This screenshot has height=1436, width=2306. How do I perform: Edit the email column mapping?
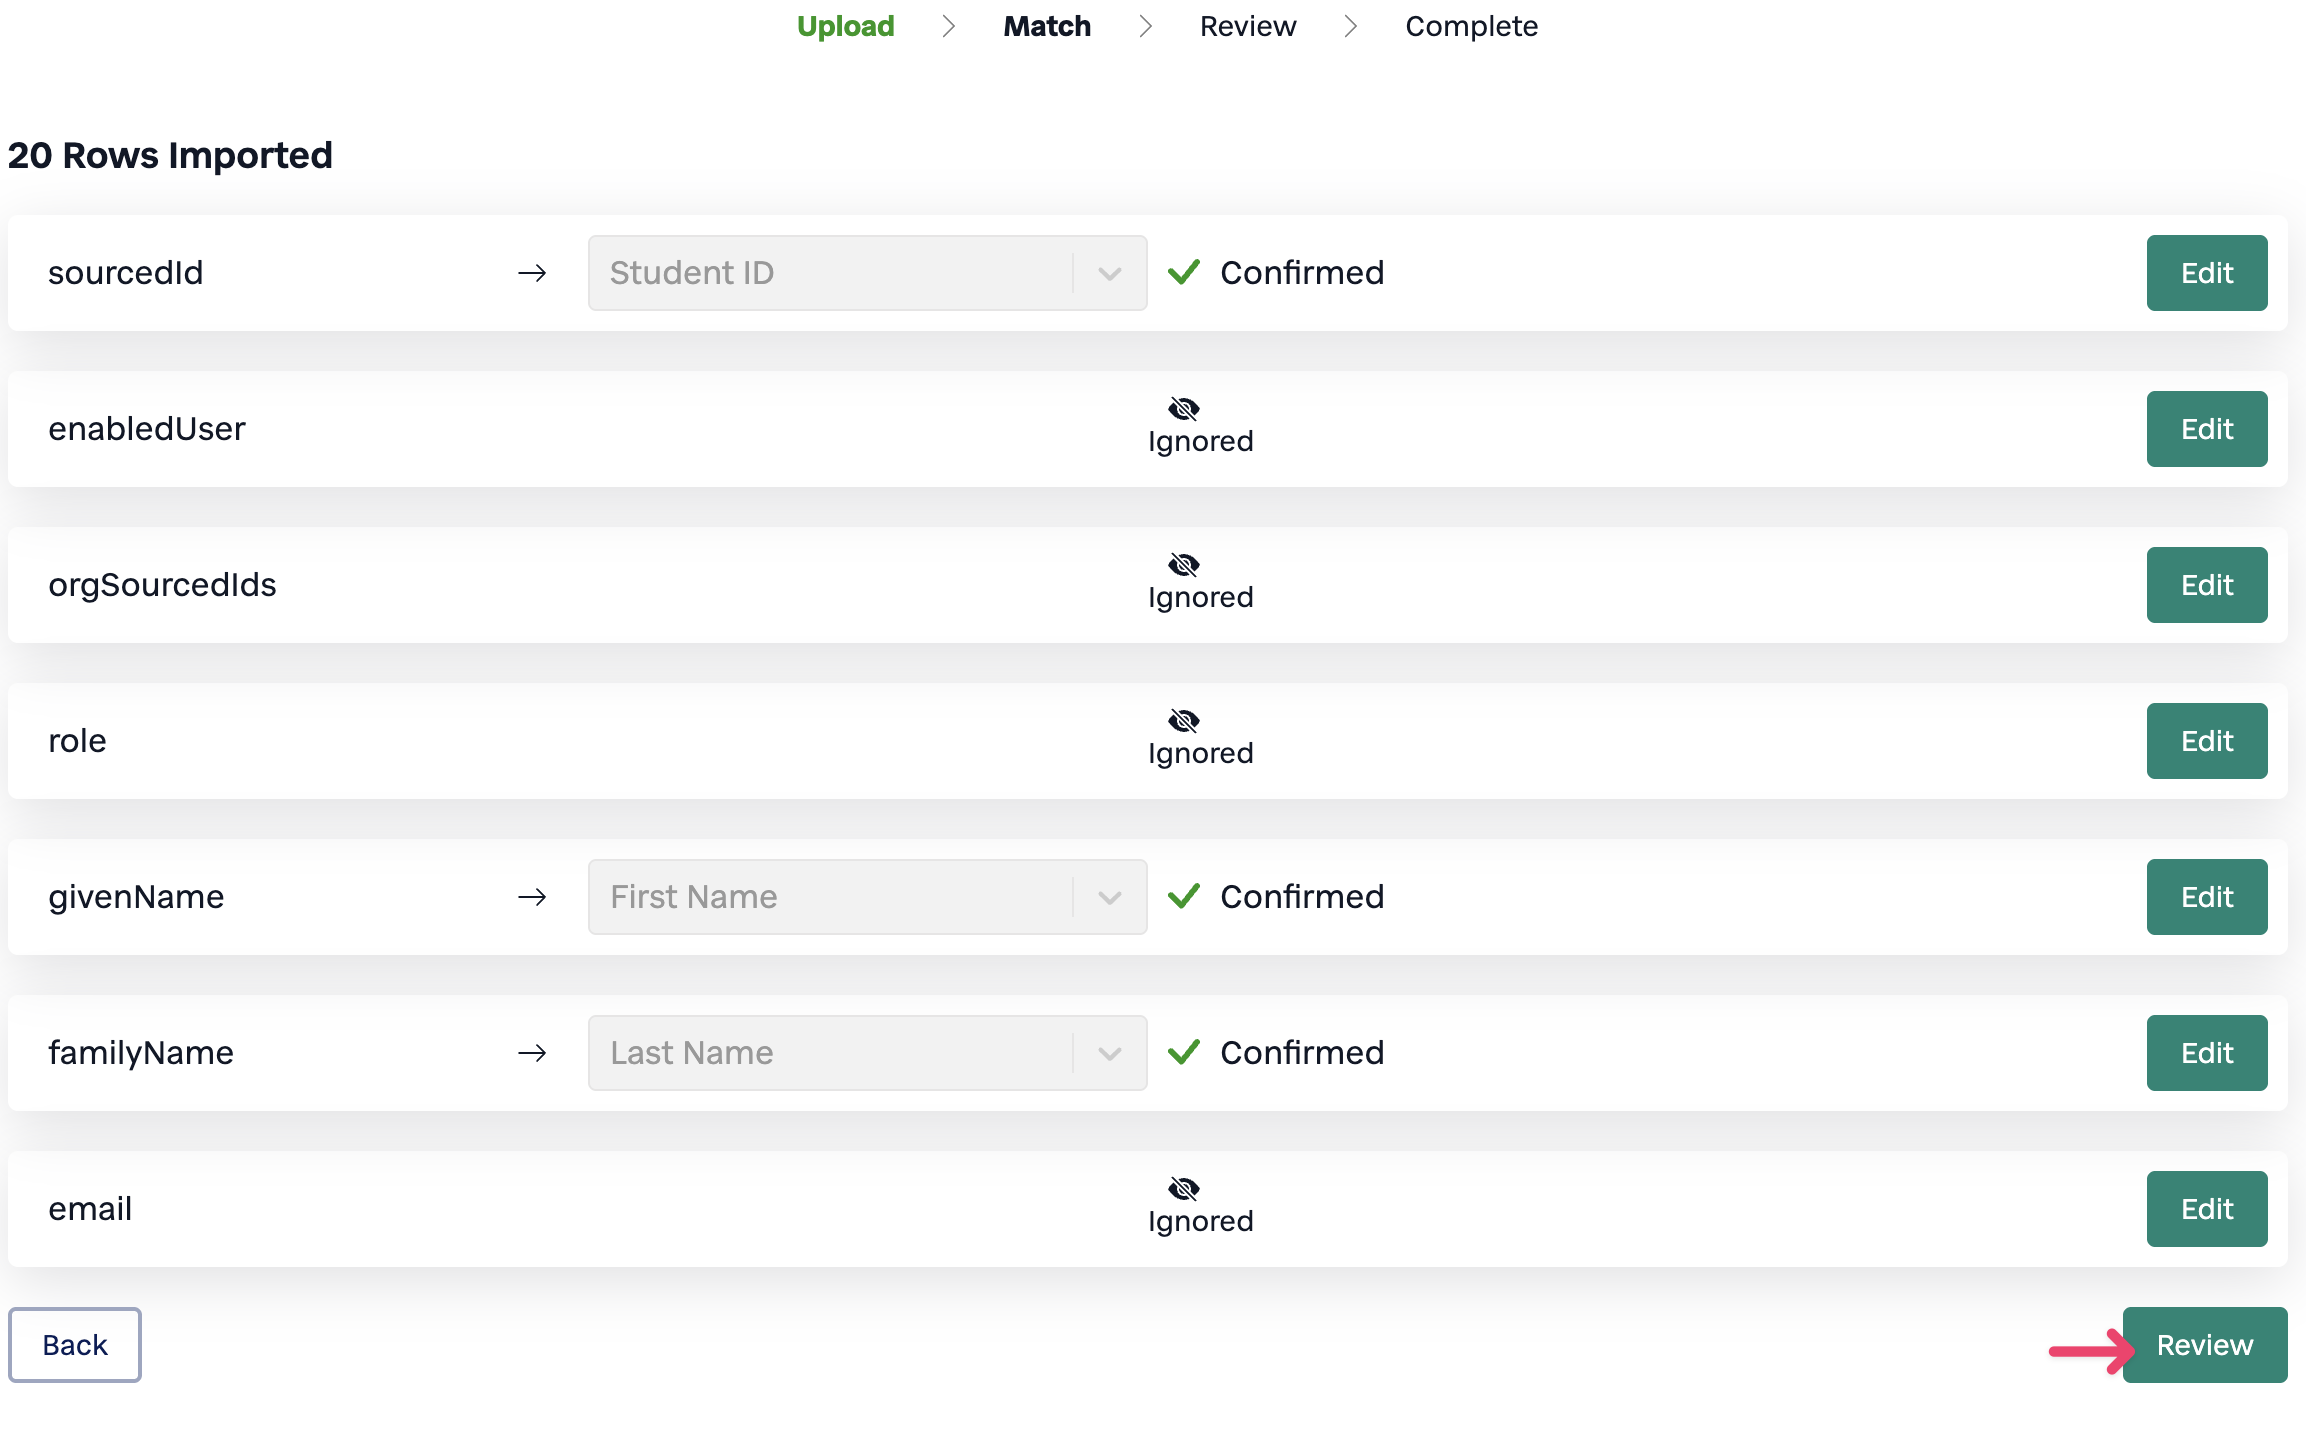2206,1209
